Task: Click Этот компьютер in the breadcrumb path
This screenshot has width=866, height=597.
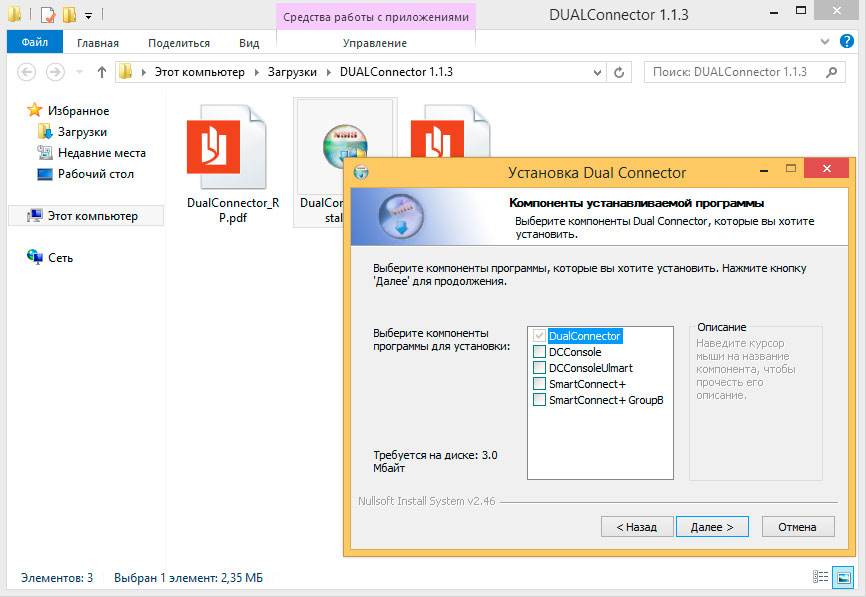Action: click(x=199, y=72)
